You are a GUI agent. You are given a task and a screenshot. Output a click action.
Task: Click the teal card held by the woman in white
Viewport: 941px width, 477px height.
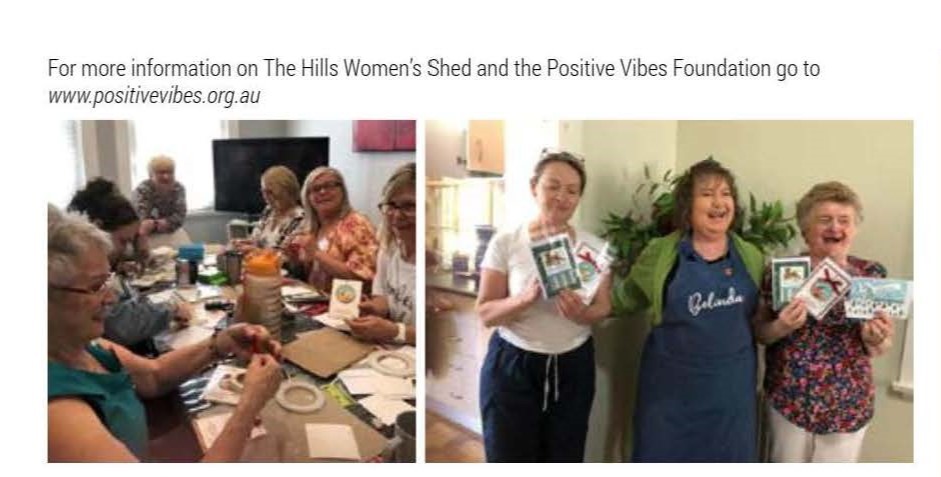[555, 265]
